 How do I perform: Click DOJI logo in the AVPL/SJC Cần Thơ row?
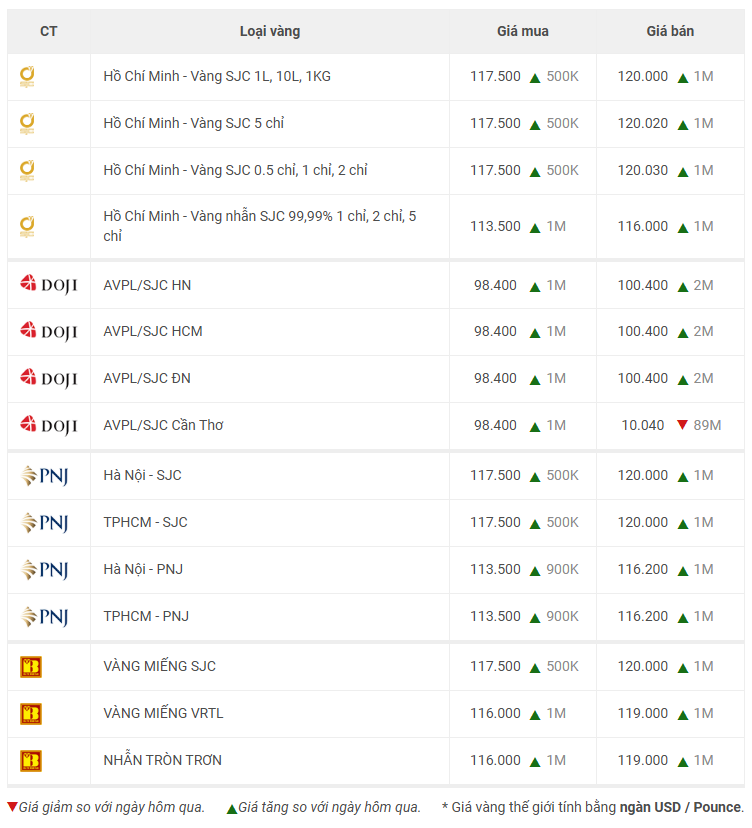click(x=49, y=426)
